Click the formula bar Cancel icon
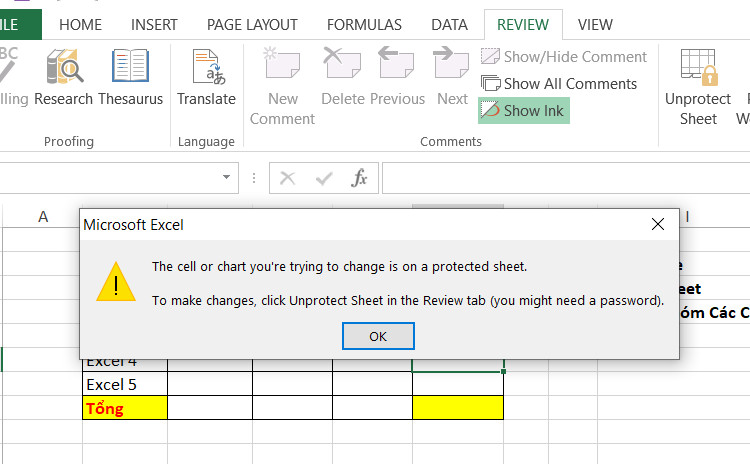Image resolution: width=750 pixels, height=464 pixels. pos(287,178)
